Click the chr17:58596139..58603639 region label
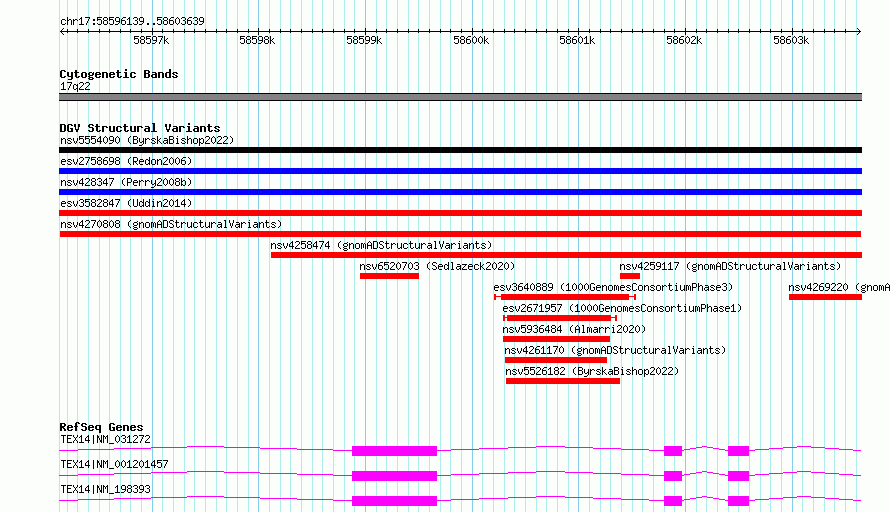The image size is (890, 512). 132,21
